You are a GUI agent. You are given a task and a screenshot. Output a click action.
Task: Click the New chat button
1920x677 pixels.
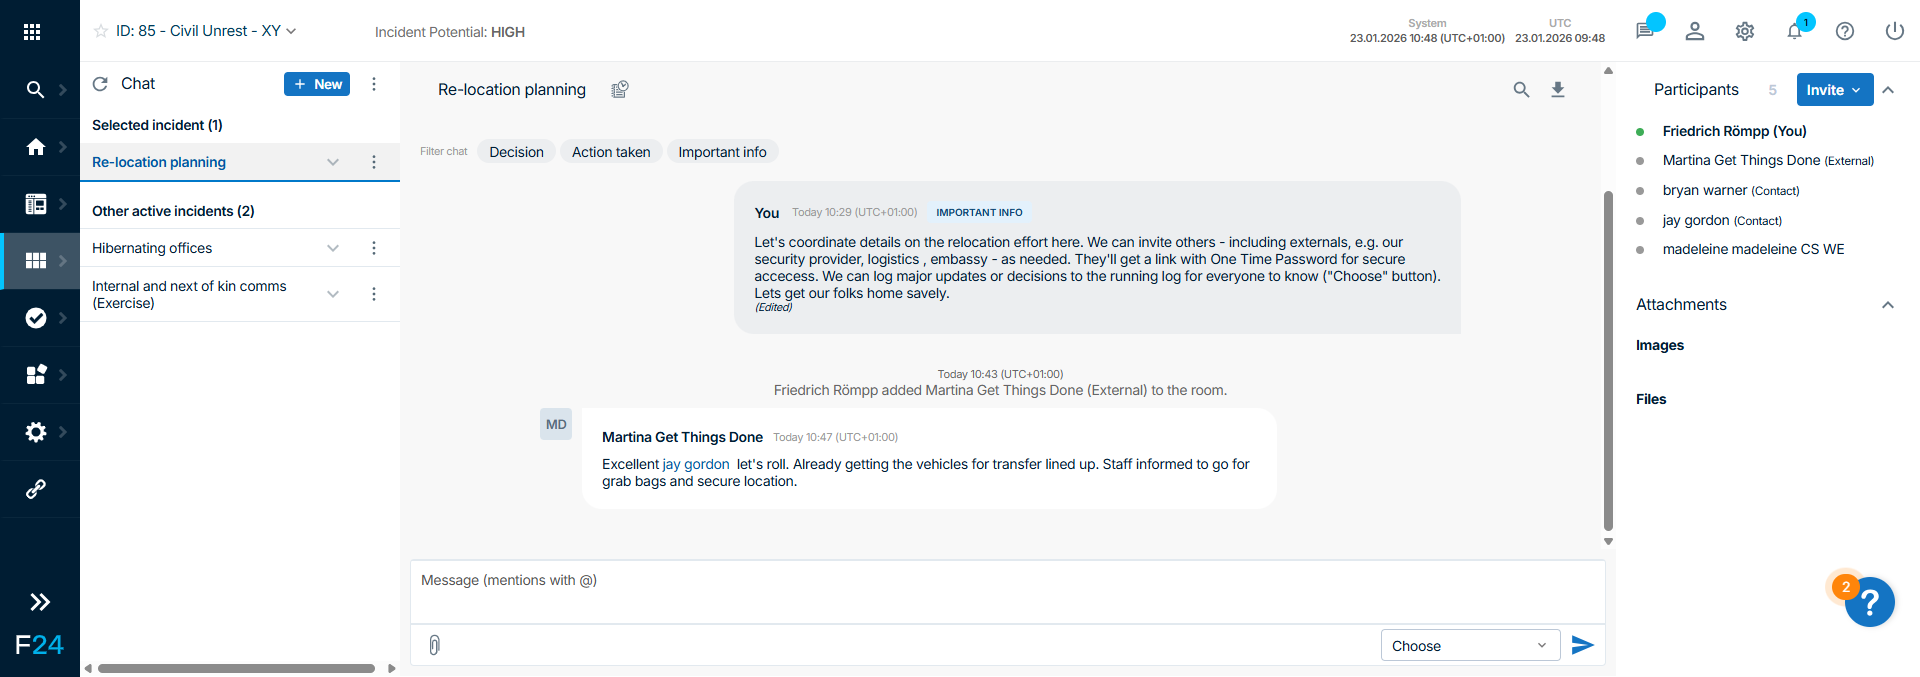coord(317,84)
